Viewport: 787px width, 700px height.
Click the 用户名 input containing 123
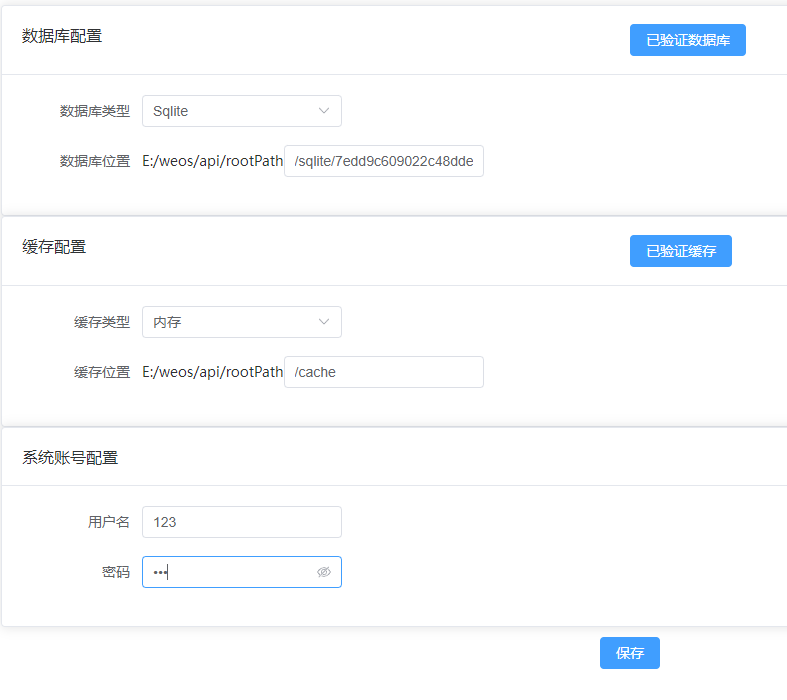click(x=241, y=522)
